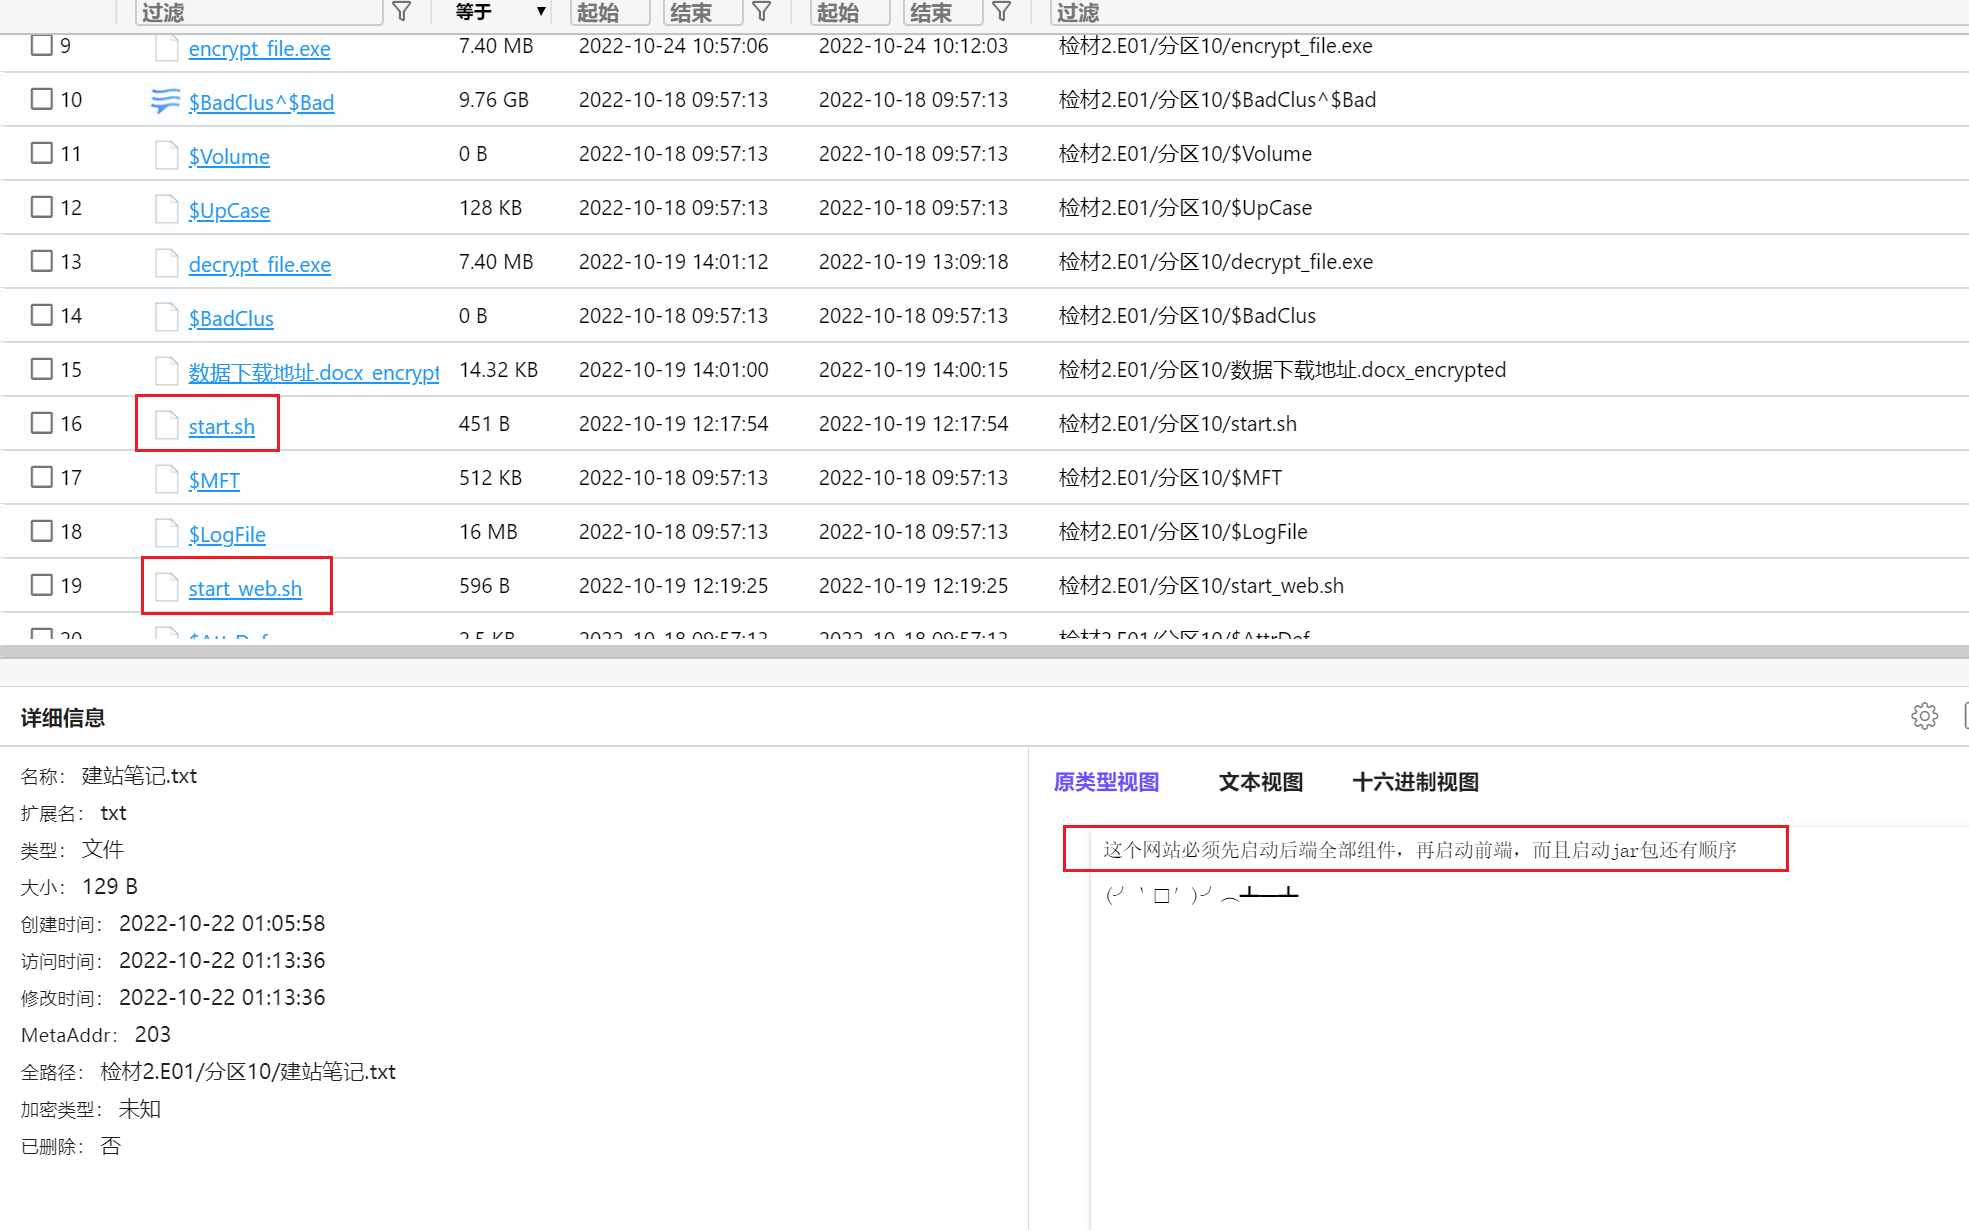The width and height of the screenshot is (1969, 1230).
Task: Click the second date column filter funnel icon
Action: pyautogui.click(x=1001, y=11)
